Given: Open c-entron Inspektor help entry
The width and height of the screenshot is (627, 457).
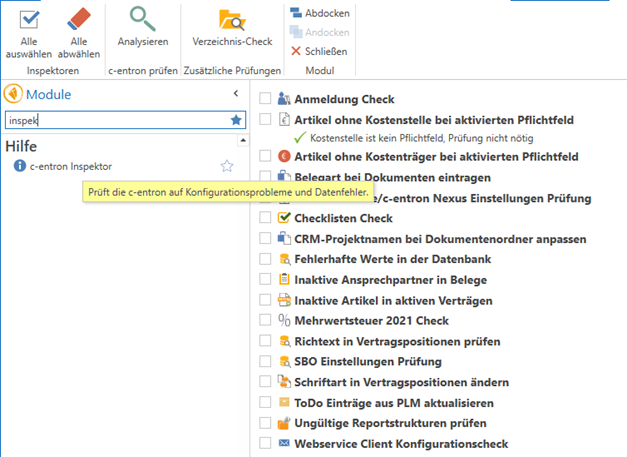Looking at the screenshot, I should pyautogui.click(x=70, y=166).
